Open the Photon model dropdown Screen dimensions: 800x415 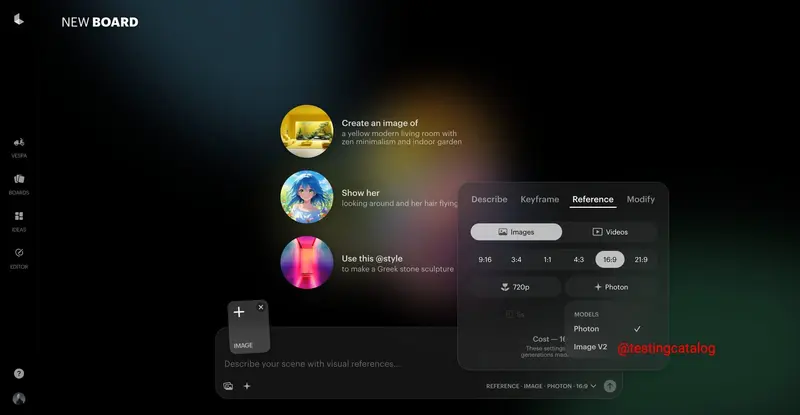click(x=610, y=287)
